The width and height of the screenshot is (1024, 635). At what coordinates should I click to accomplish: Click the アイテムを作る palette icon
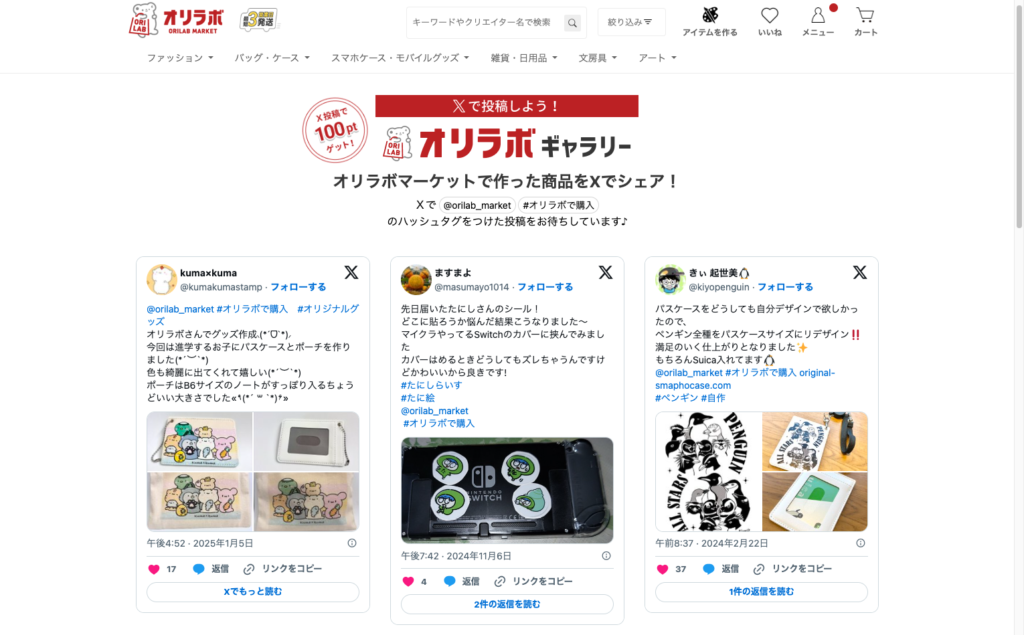click(710, 14)
